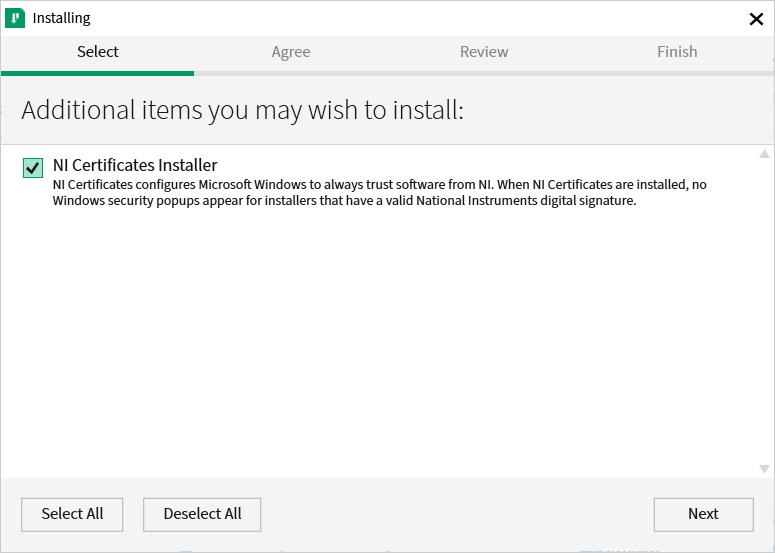Click the scroll down arrow in the list

coord(764,468)
